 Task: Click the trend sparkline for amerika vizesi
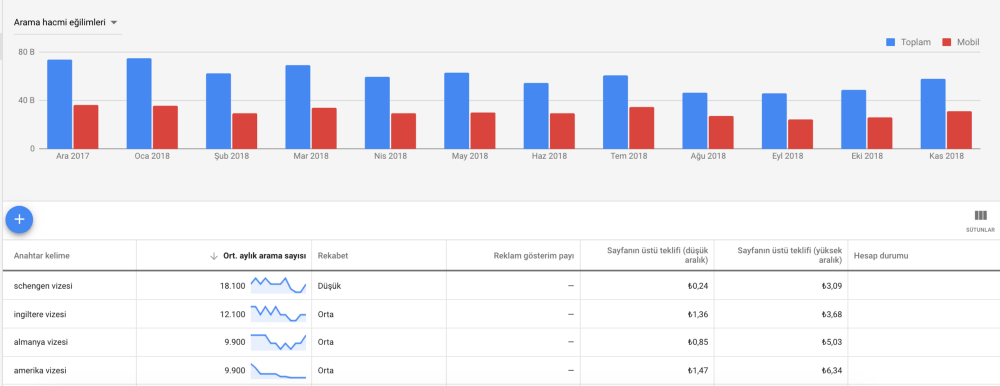(279, 370)
